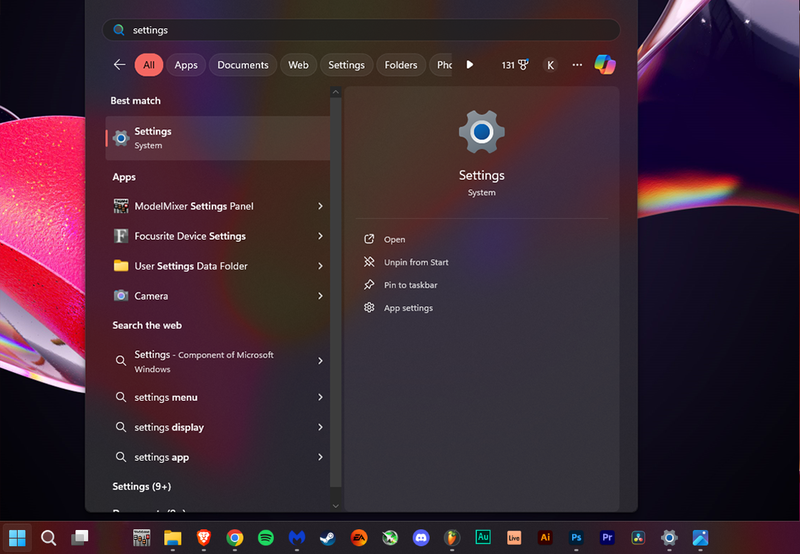Open Brave browser from taskbar

tap(204, 537)
